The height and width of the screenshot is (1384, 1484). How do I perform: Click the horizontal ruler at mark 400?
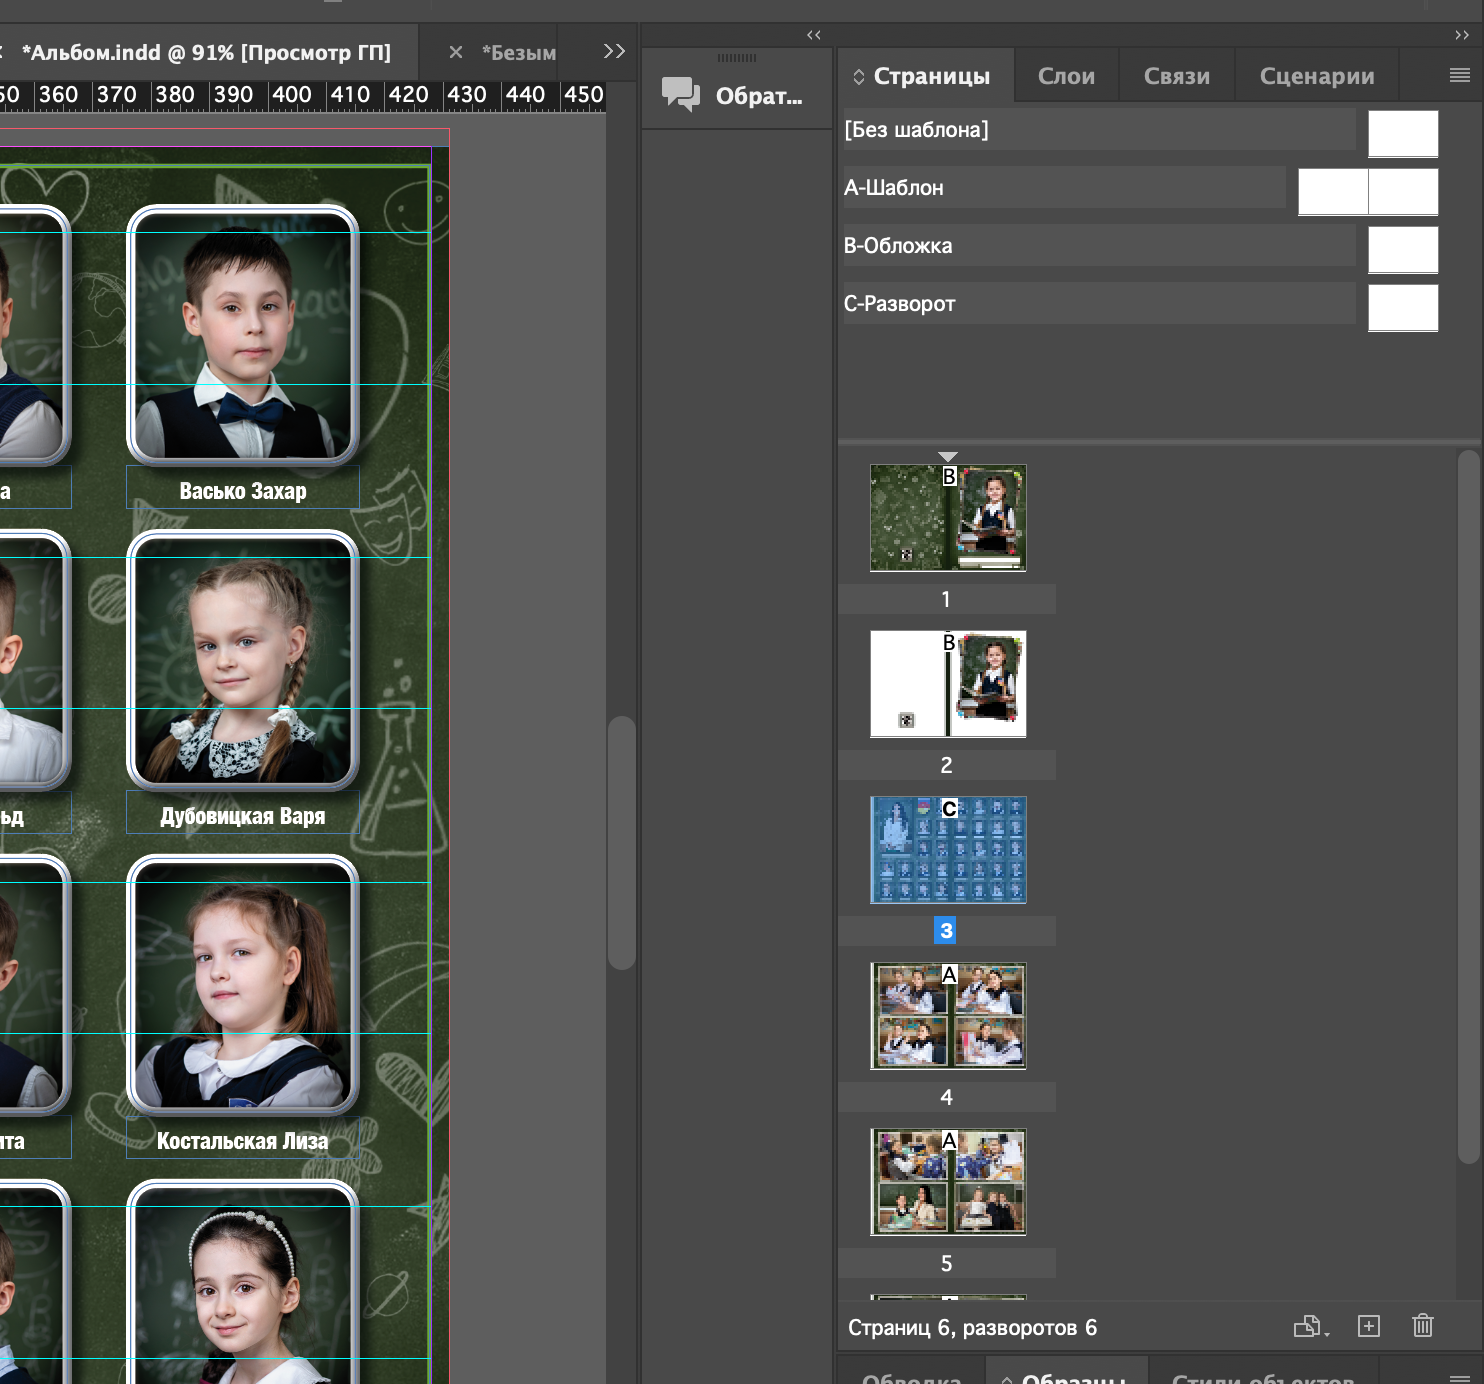292,95
